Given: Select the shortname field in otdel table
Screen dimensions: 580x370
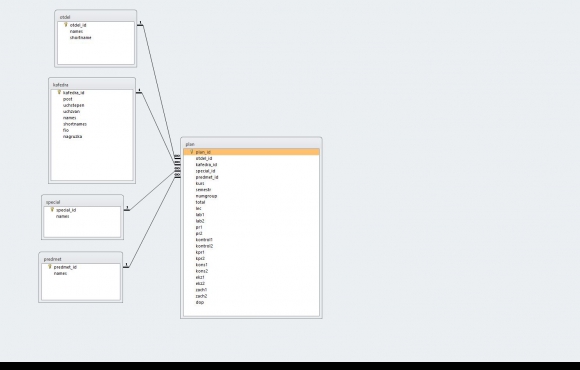Looking at the screenshot, I should pyautogui.click(x=81, y=38).
